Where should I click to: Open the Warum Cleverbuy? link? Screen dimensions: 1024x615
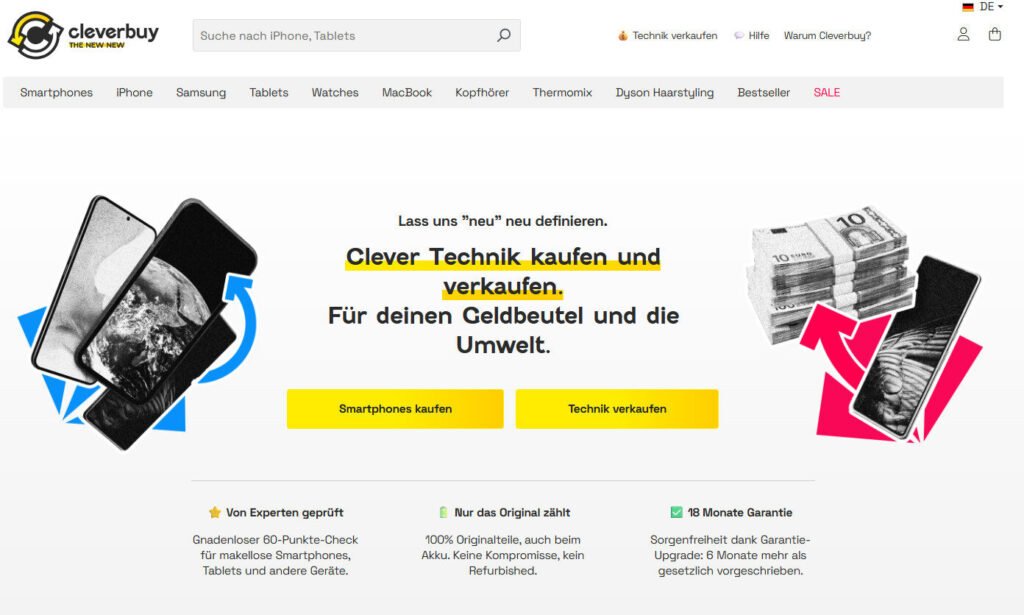pos(827,36)
